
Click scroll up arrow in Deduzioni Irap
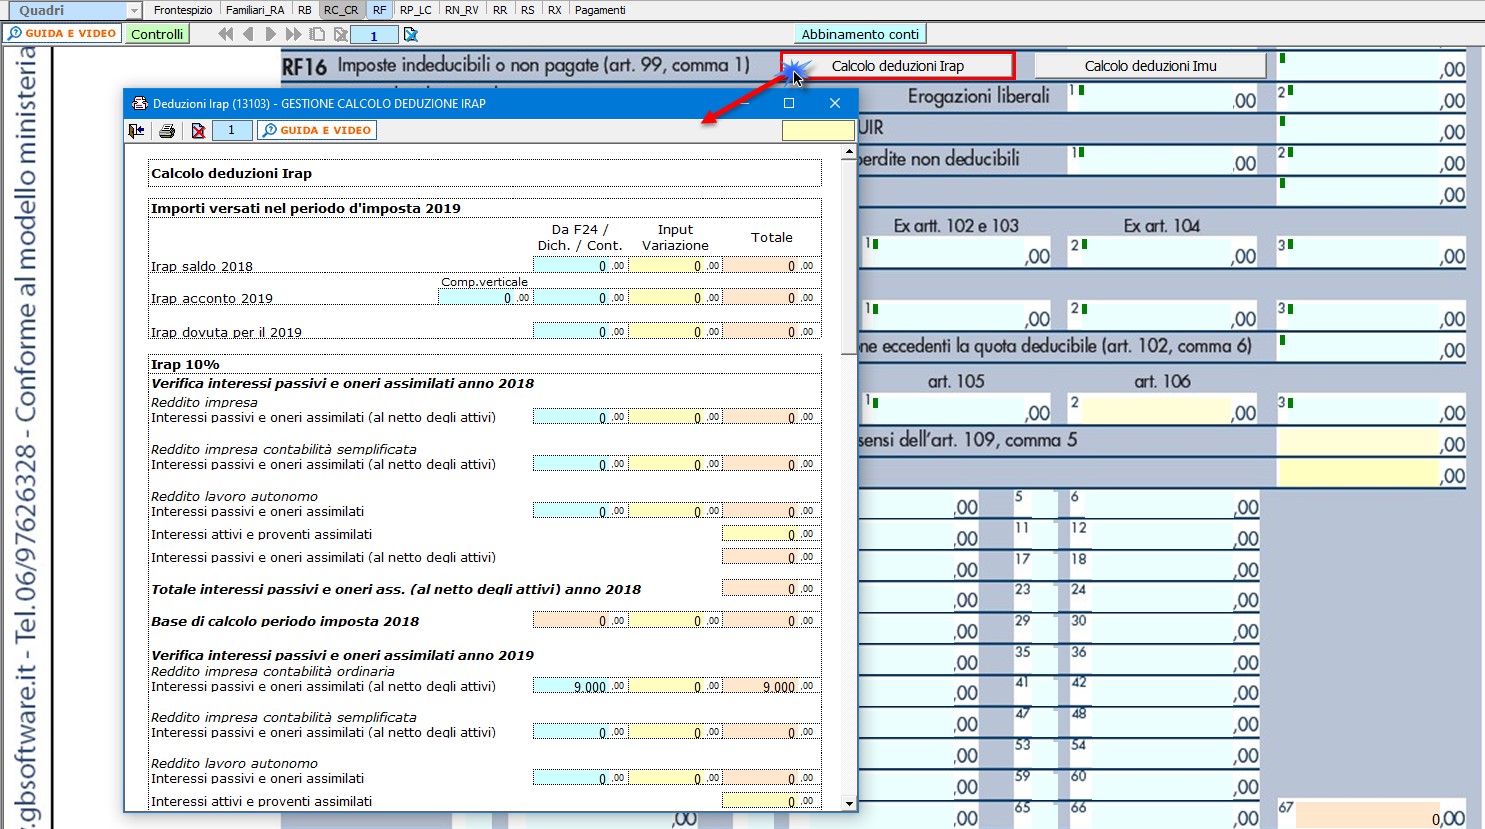click(849, 152)
